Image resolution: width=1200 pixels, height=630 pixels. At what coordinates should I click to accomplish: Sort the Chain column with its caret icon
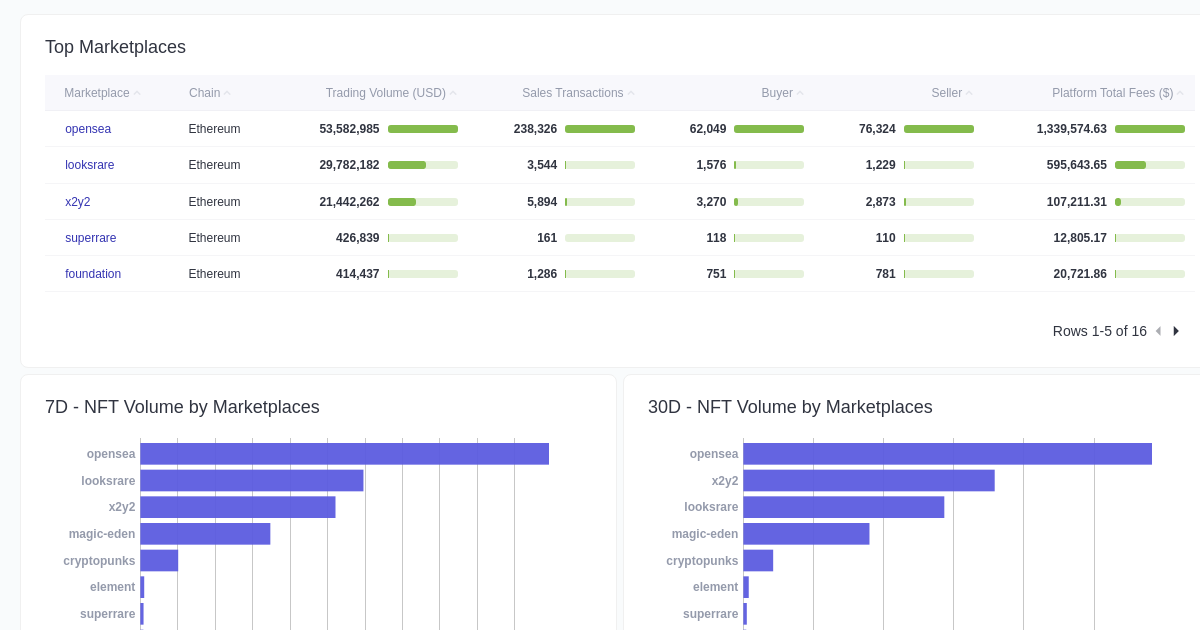[x=228, y=92]
